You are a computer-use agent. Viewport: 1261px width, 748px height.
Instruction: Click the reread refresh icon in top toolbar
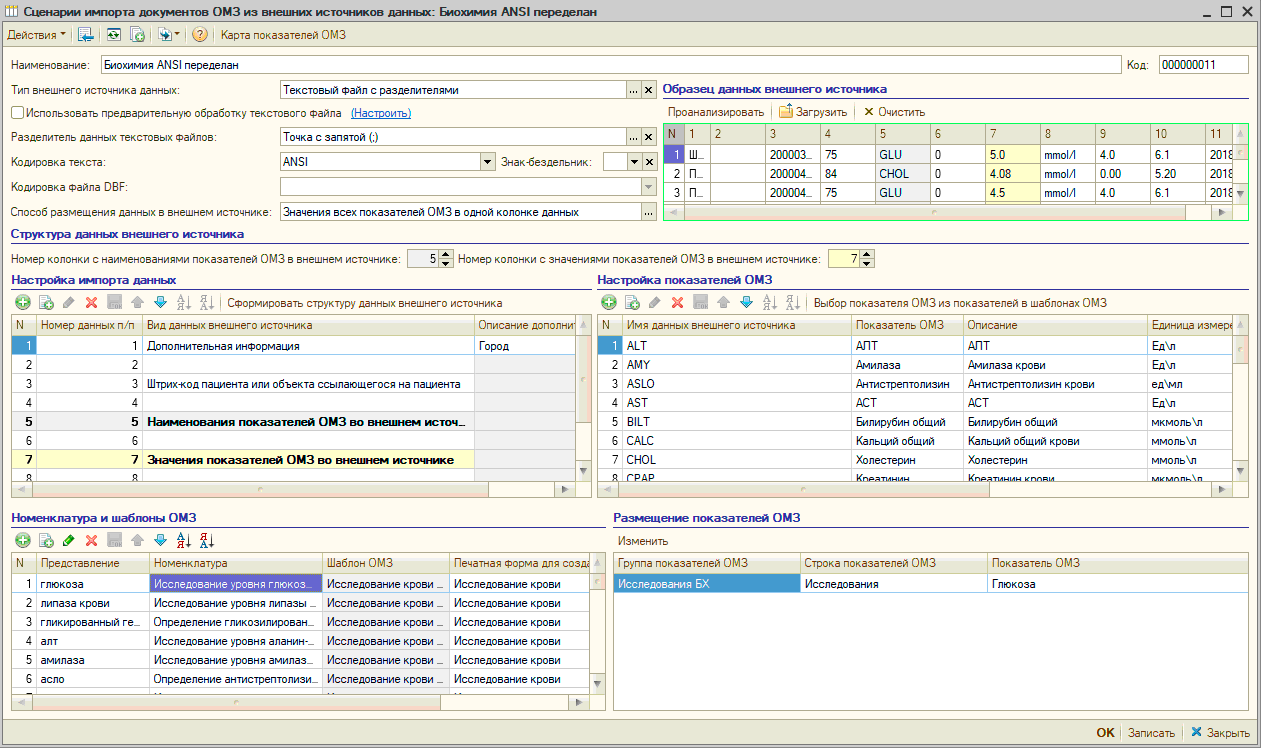(x=115, y=35)
